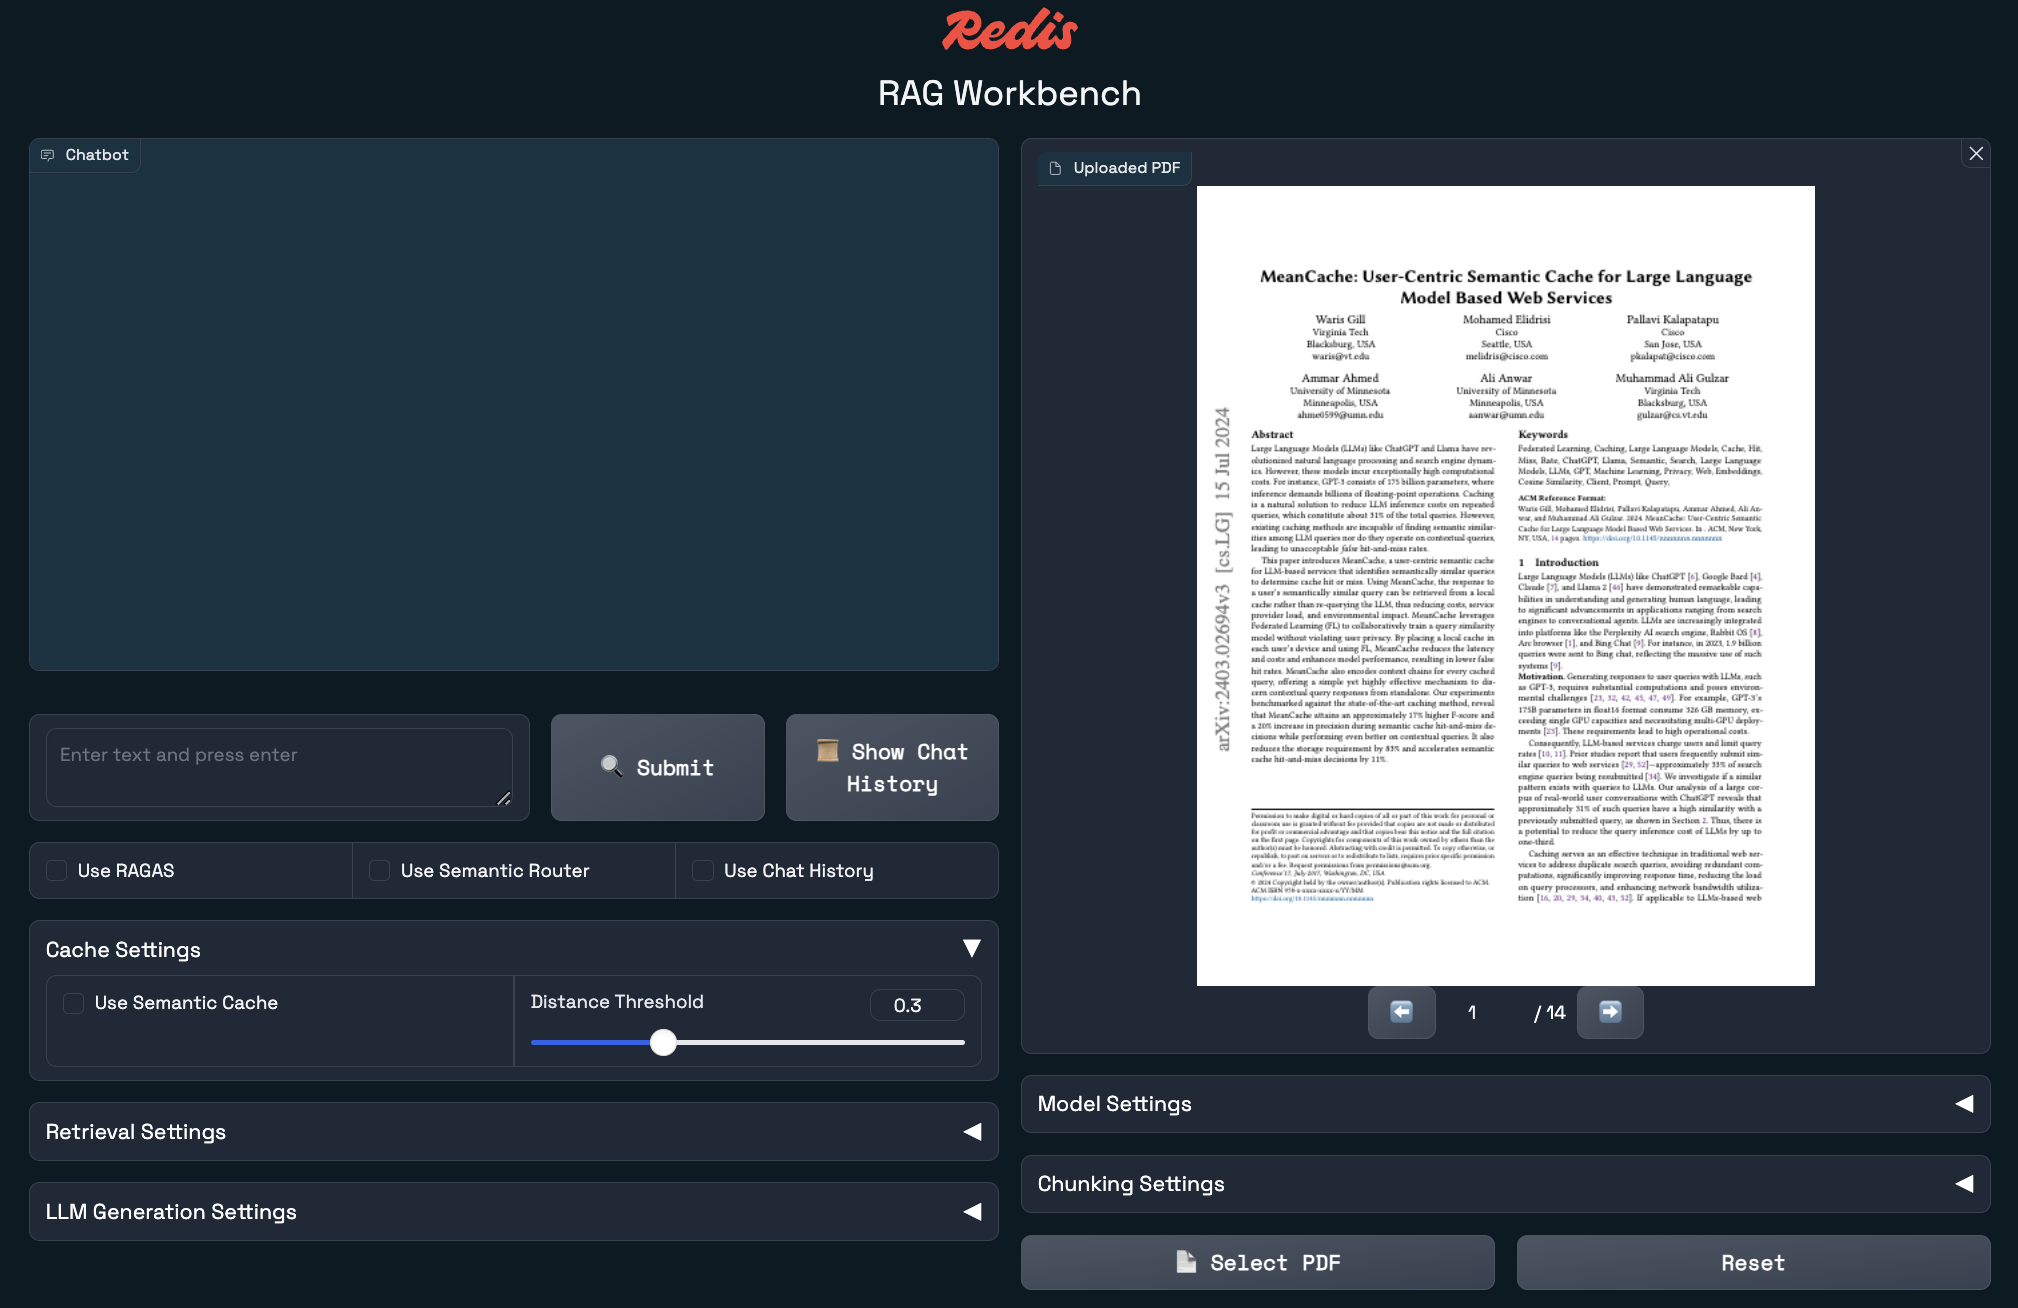The width and height of the screenshot is (2018, 1308).
Task: Click the Reset button
Action: click(x=1752, y=1262)
